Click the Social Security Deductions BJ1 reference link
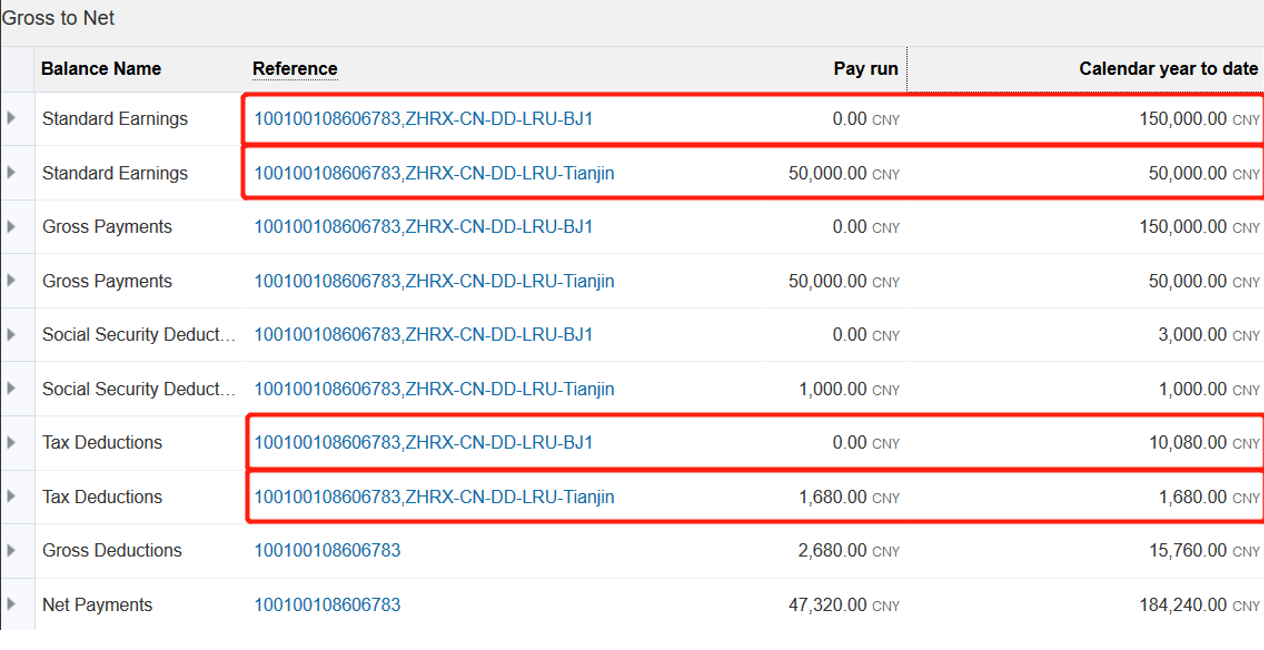1264x650 pixels. point(424,335)
